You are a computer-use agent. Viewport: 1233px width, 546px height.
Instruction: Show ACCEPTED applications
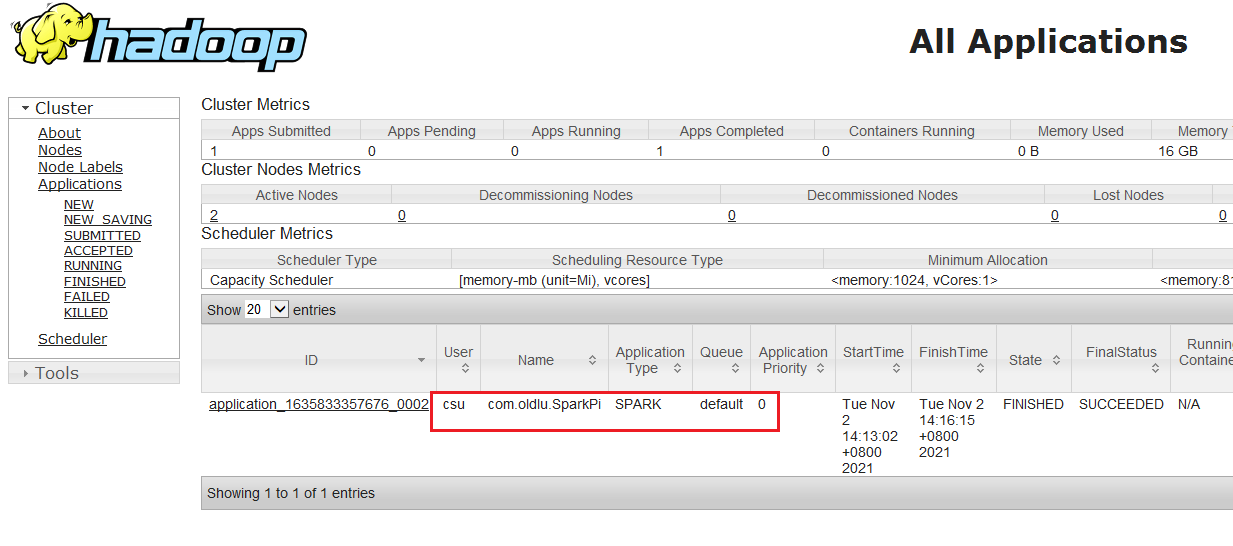click(x=98, y=251)
